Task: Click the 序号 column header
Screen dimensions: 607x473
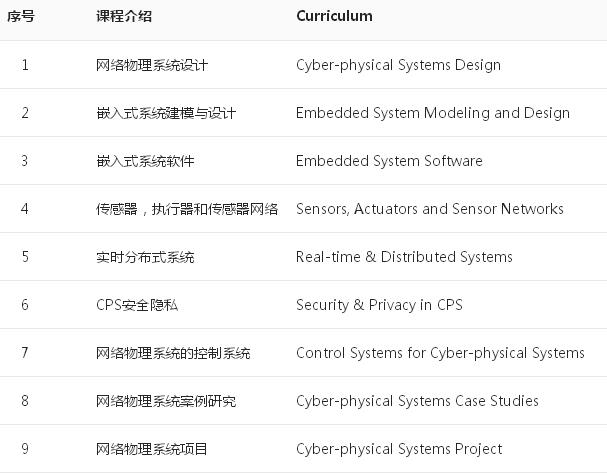Action: tap(21, 16)
